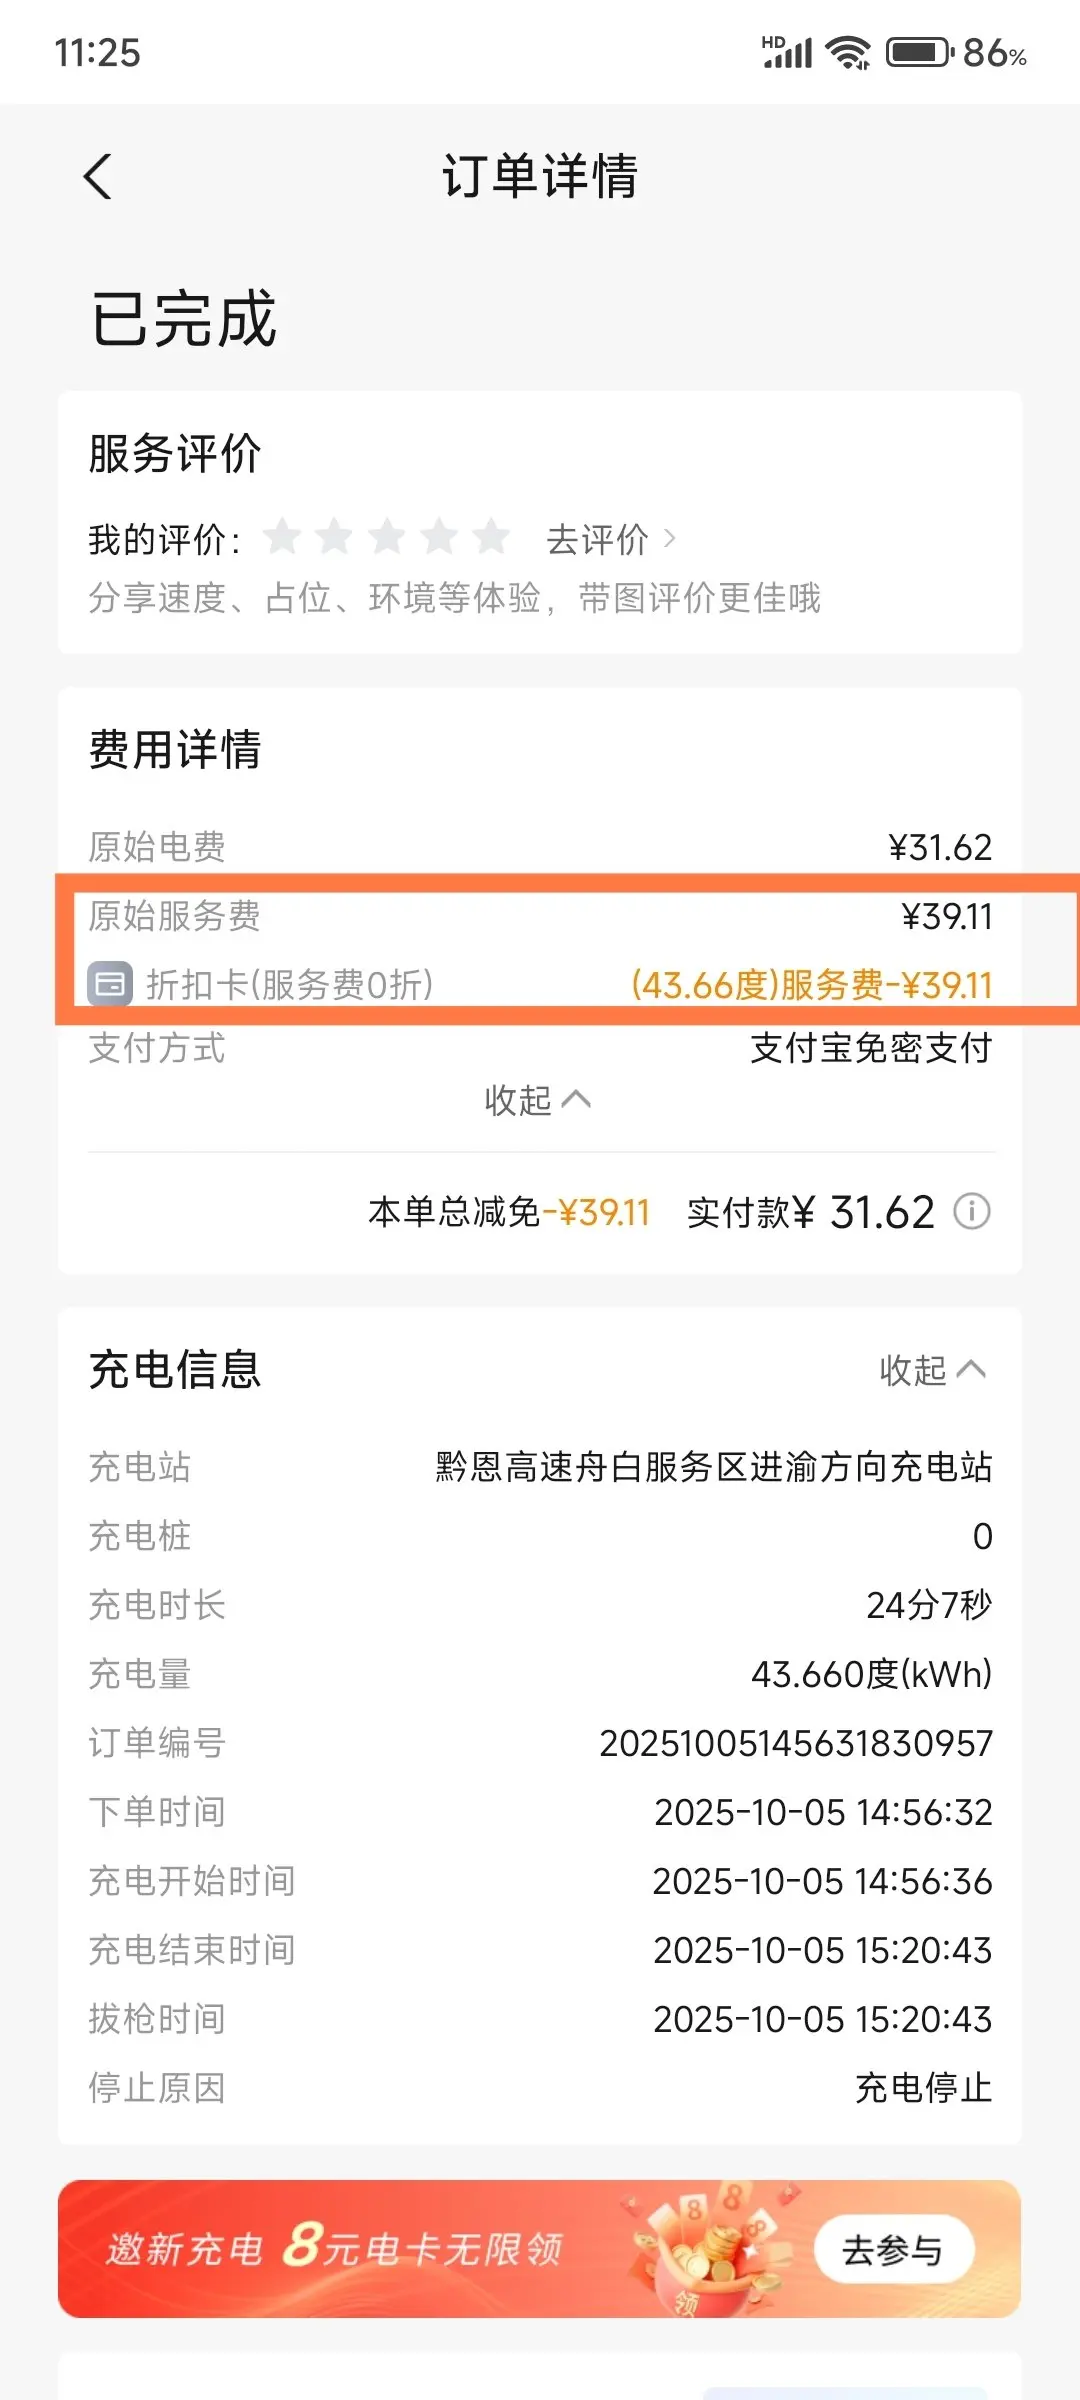Tap the back arrow icon
1080x2400 pixels.
click(97, 177)
